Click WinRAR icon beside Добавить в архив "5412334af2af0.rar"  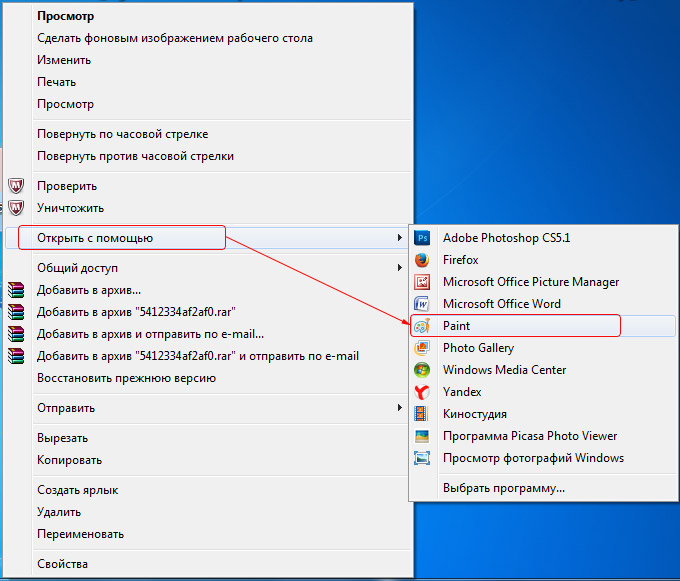click(x=16, y=312)
